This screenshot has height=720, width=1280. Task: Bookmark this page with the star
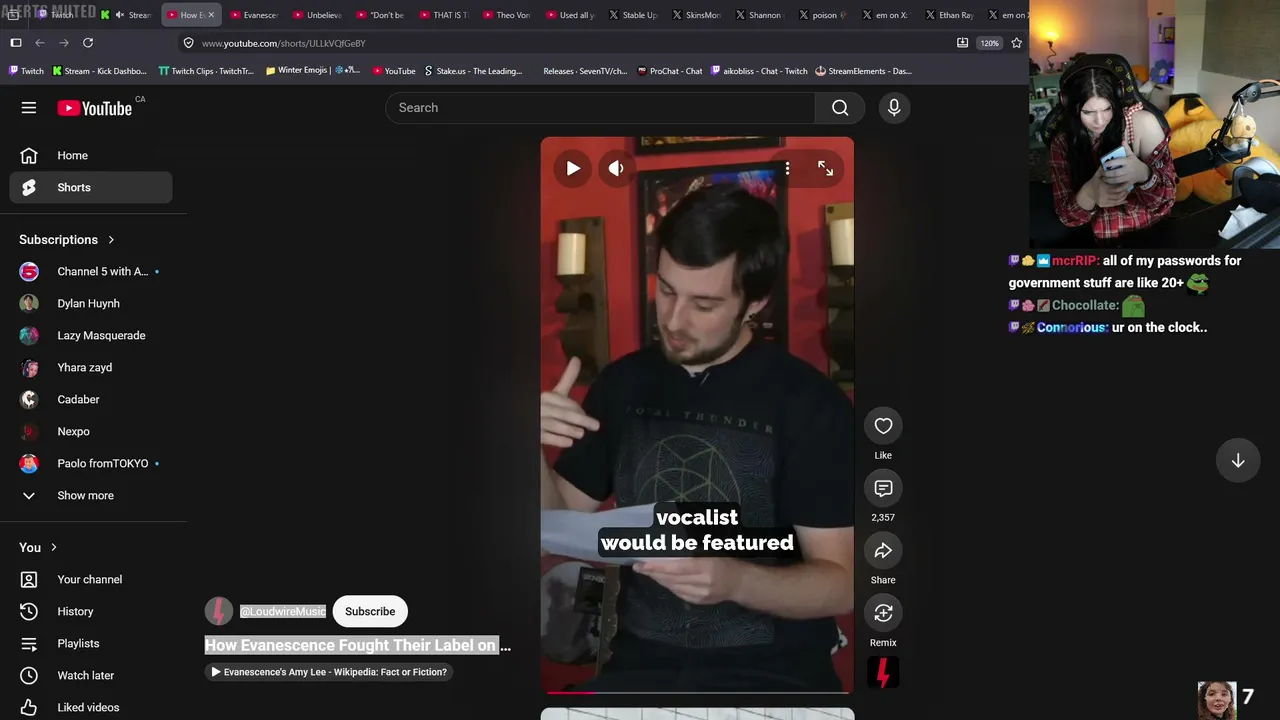point(1017,43)
